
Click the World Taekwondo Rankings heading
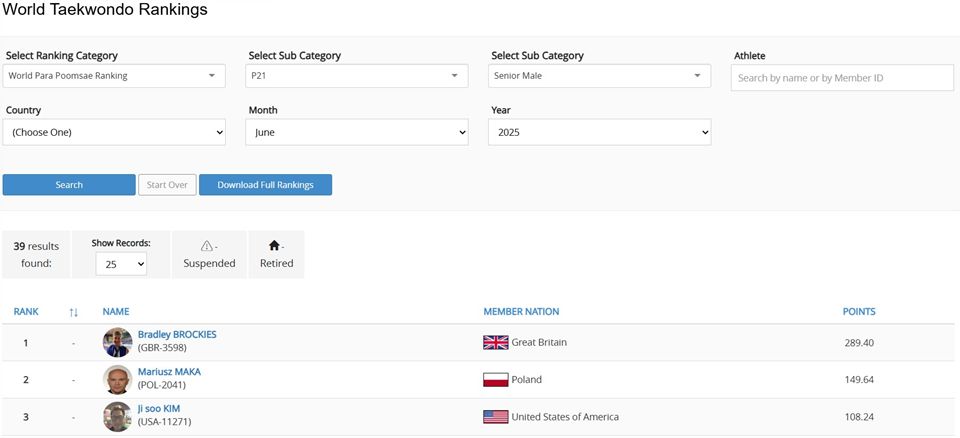[x=105, y=9]
